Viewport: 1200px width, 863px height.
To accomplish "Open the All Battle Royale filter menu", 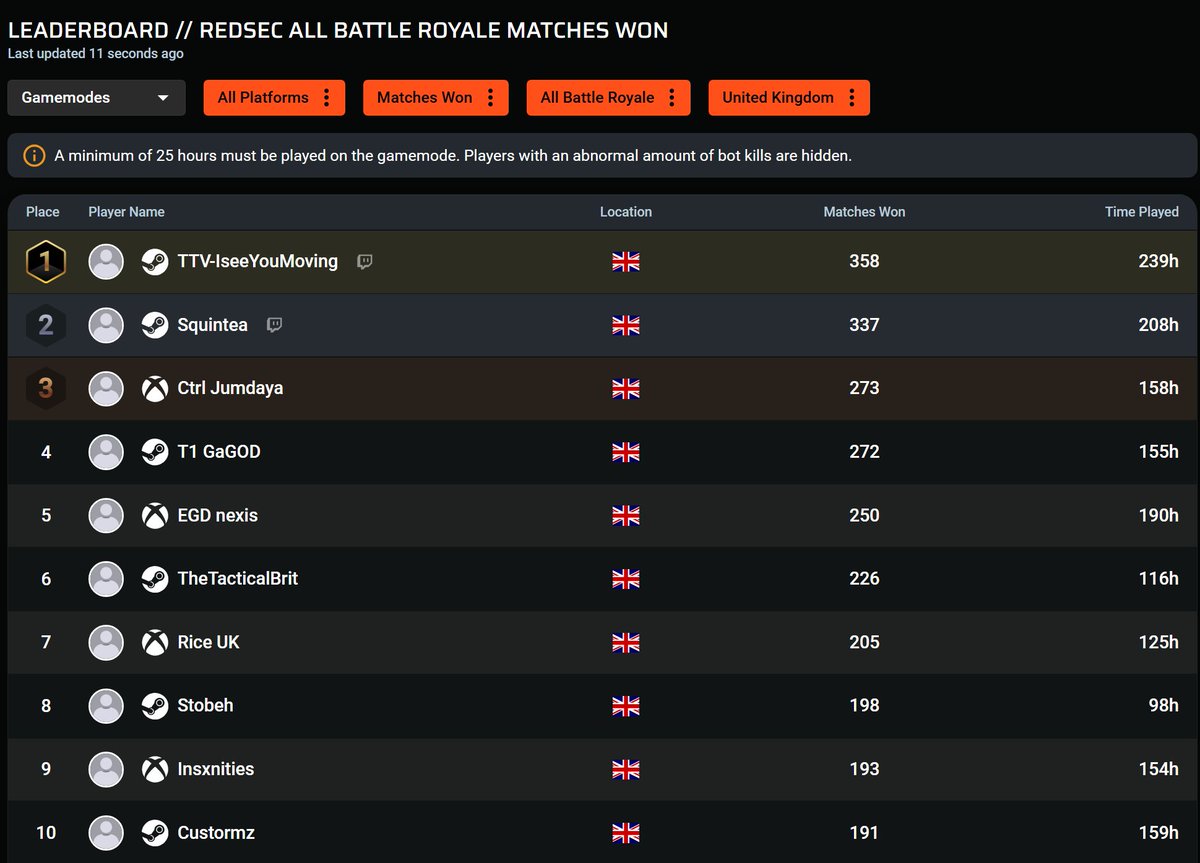I will pyautogui.click(x=608, y=98).
